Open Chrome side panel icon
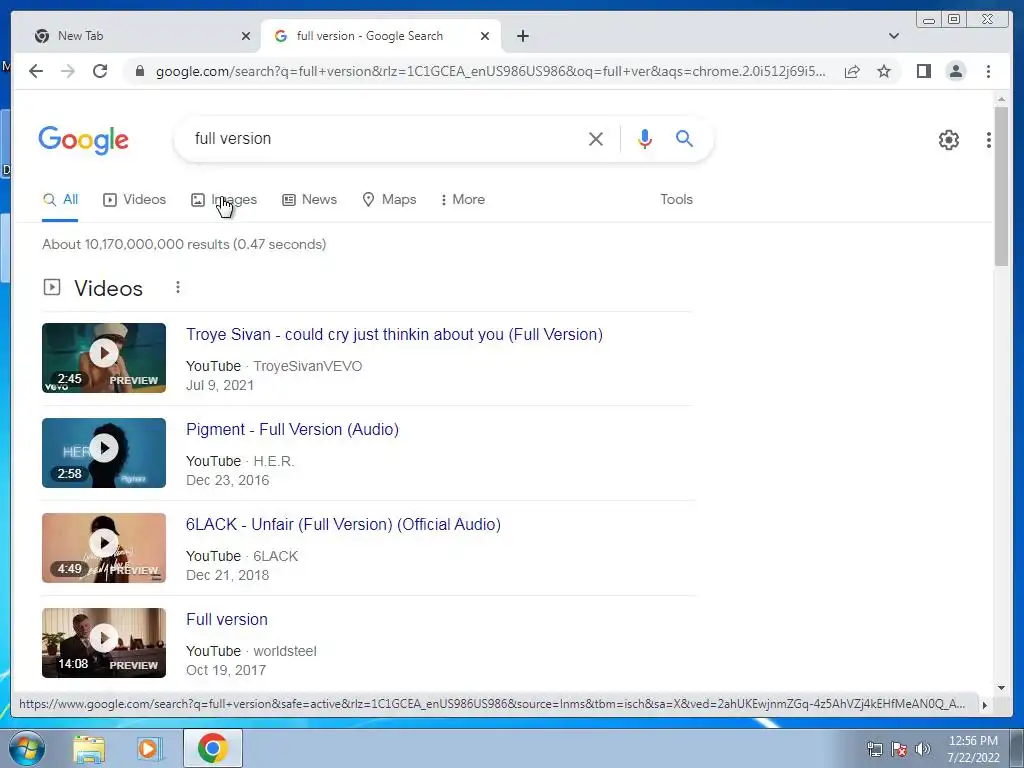The image size is (1024, 768). (923, 71)
